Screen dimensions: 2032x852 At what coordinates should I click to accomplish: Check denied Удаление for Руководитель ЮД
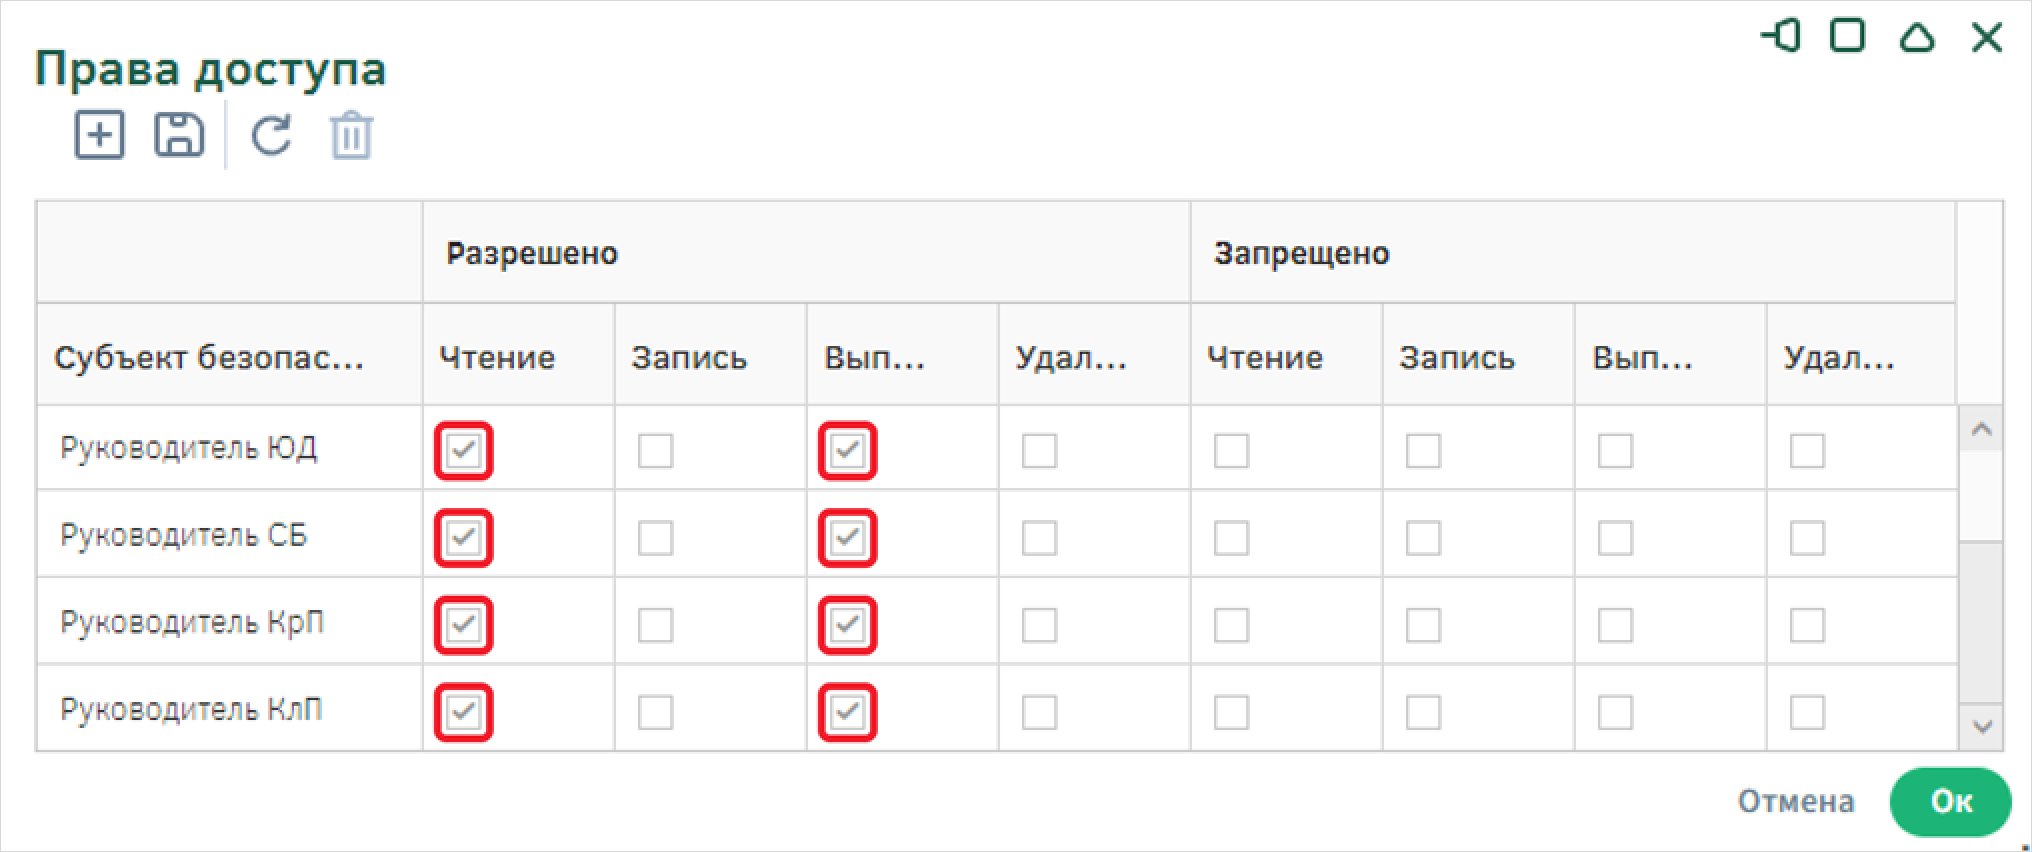[1807, 451]
